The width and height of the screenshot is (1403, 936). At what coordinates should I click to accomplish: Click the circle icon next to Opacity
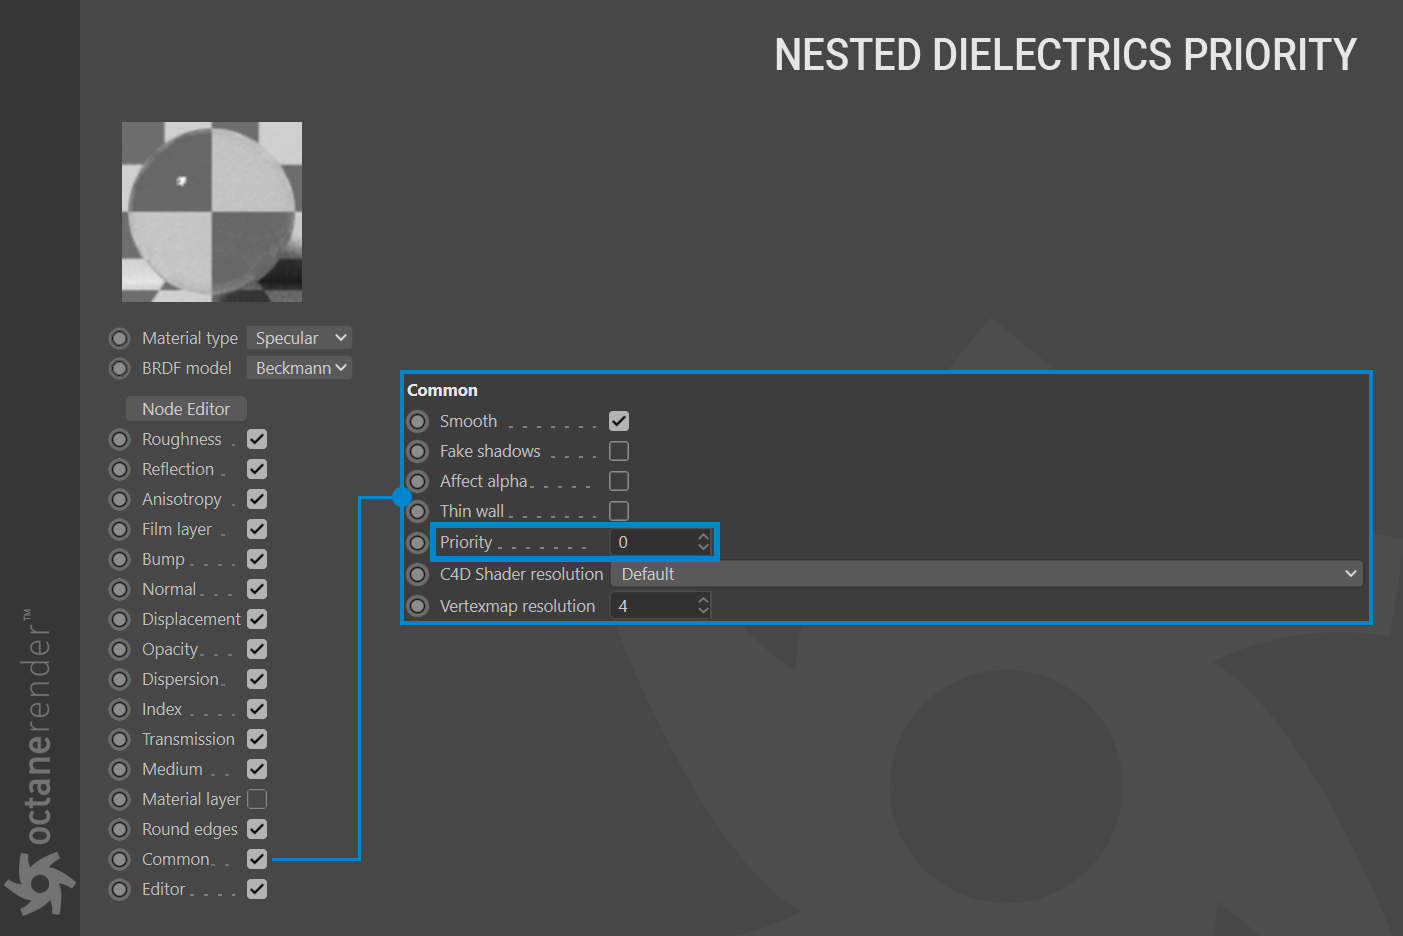click(120, 649)
